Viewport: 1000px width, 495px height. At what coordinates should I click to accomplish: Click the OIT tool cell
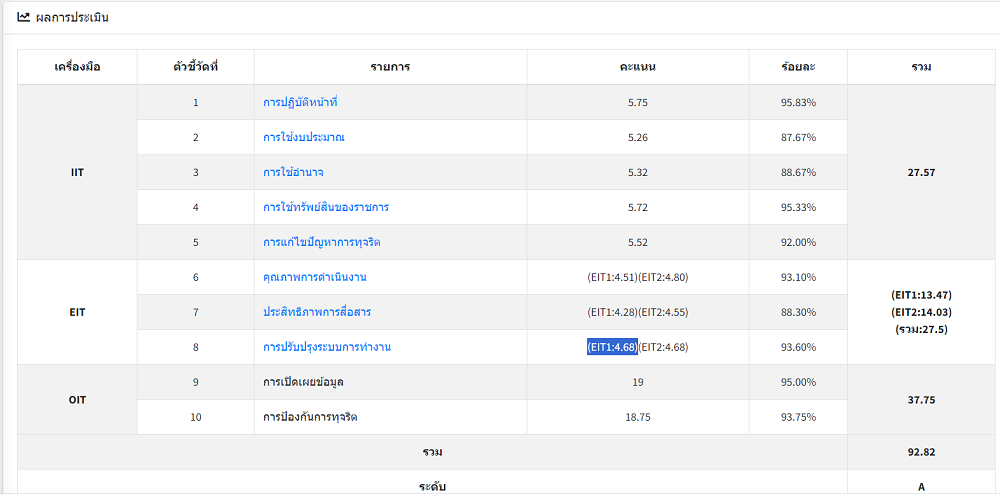[x=77, y=401]
